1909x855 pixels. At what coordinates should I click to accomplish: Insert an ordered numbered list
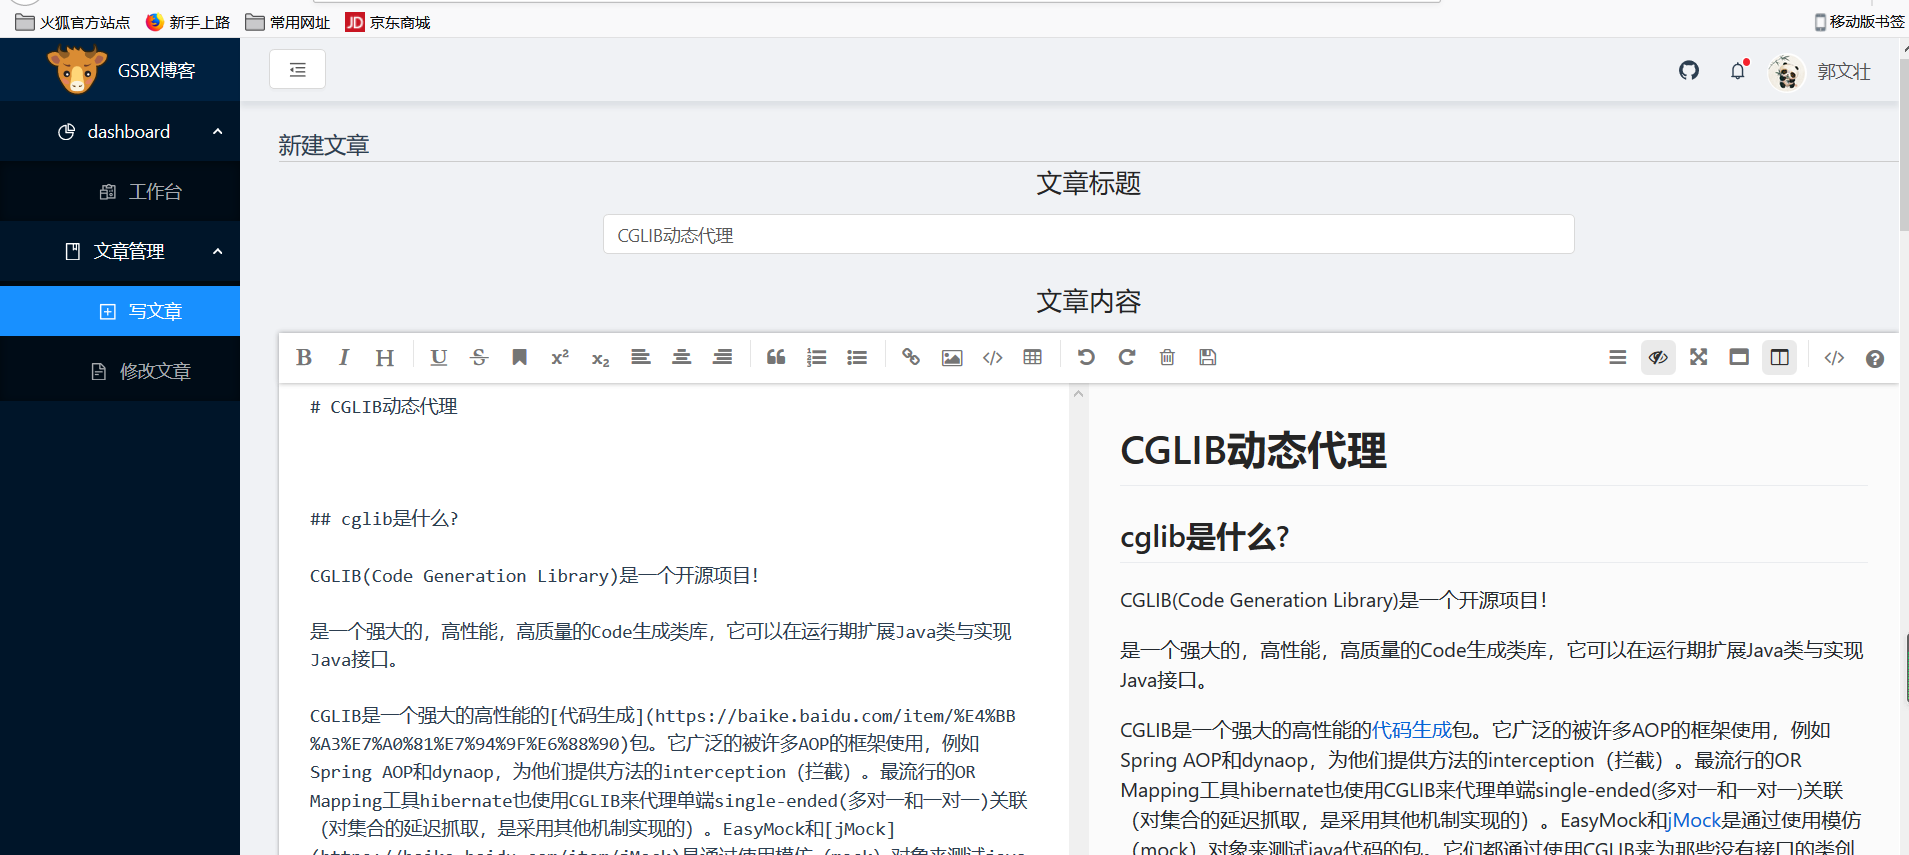click(x=817, y=357)
